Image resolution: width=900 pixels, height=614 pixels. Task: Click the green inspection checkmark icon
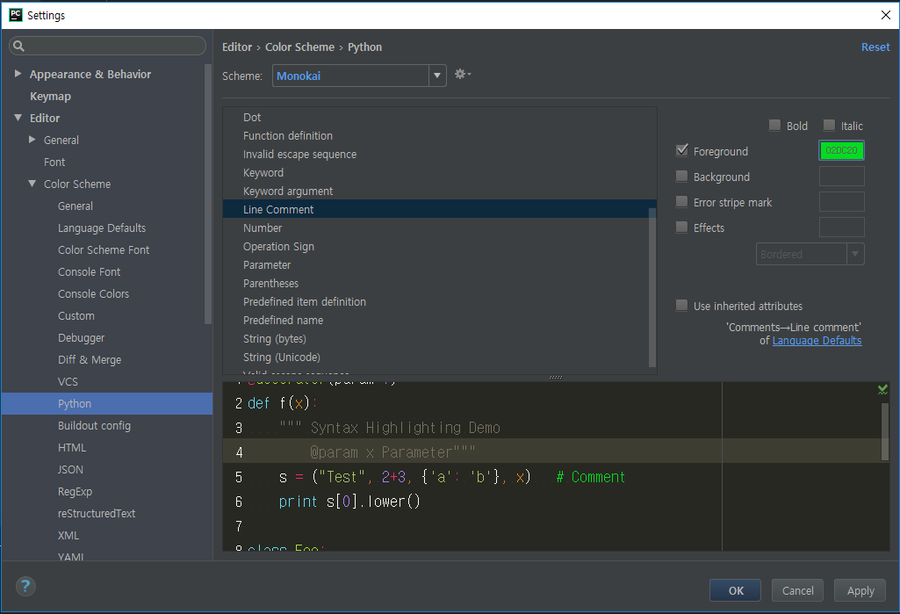click(882, 390)
